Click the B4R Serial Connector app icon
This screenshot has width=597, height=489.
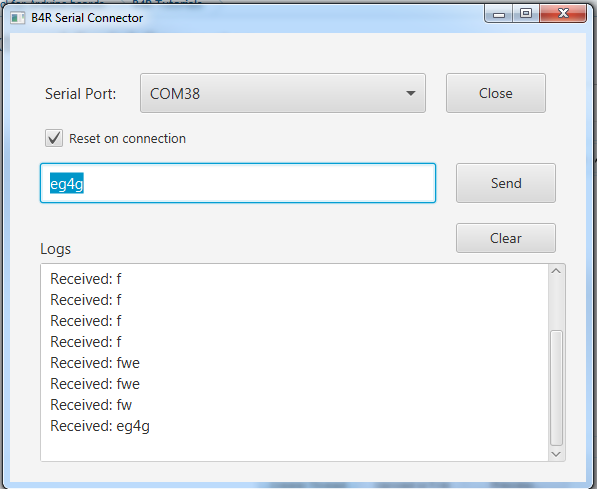[18, 18]
